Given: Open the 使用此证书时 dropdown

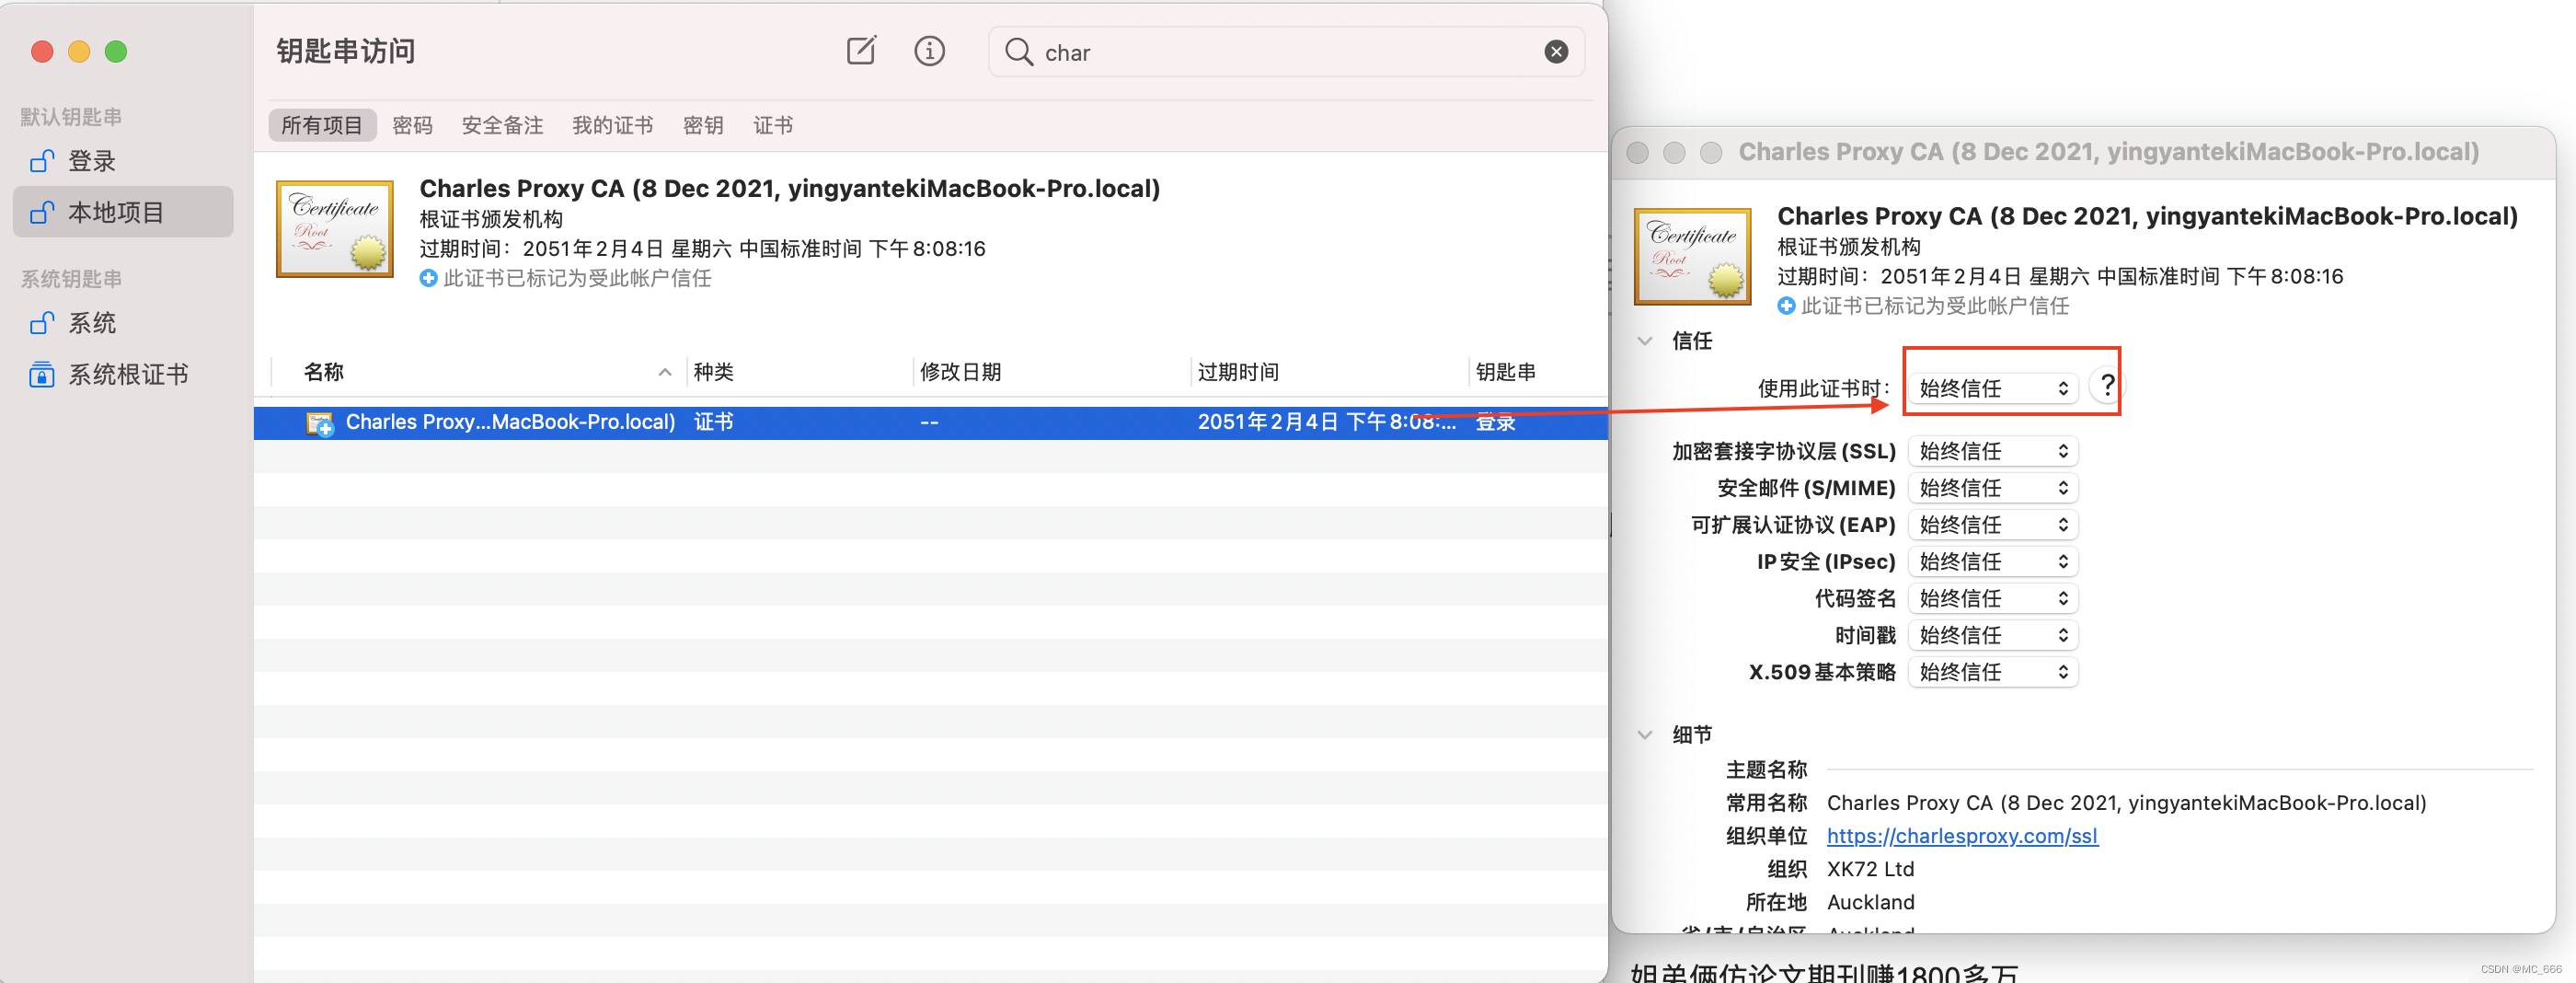Looking at the screenshot, I should click(x=1993, y=388).
